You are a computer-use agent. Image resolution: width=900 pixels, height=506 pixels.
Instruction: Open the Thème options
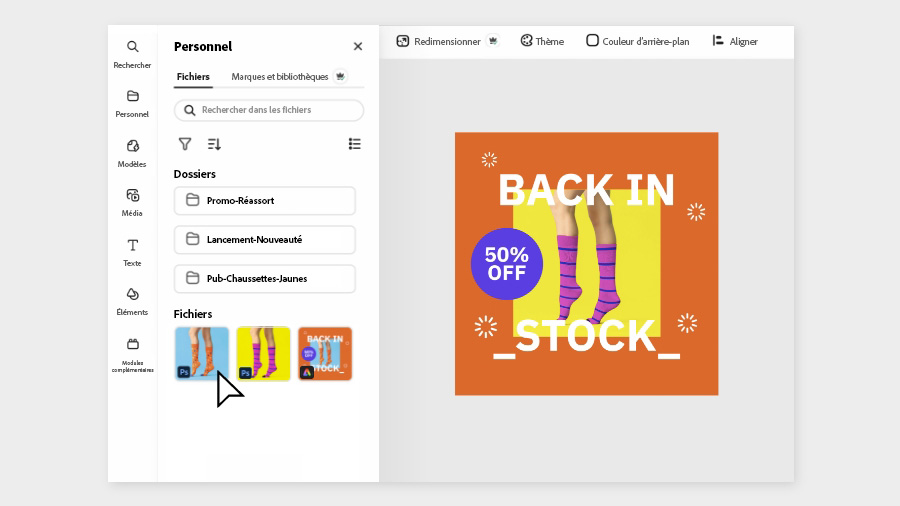542,42
